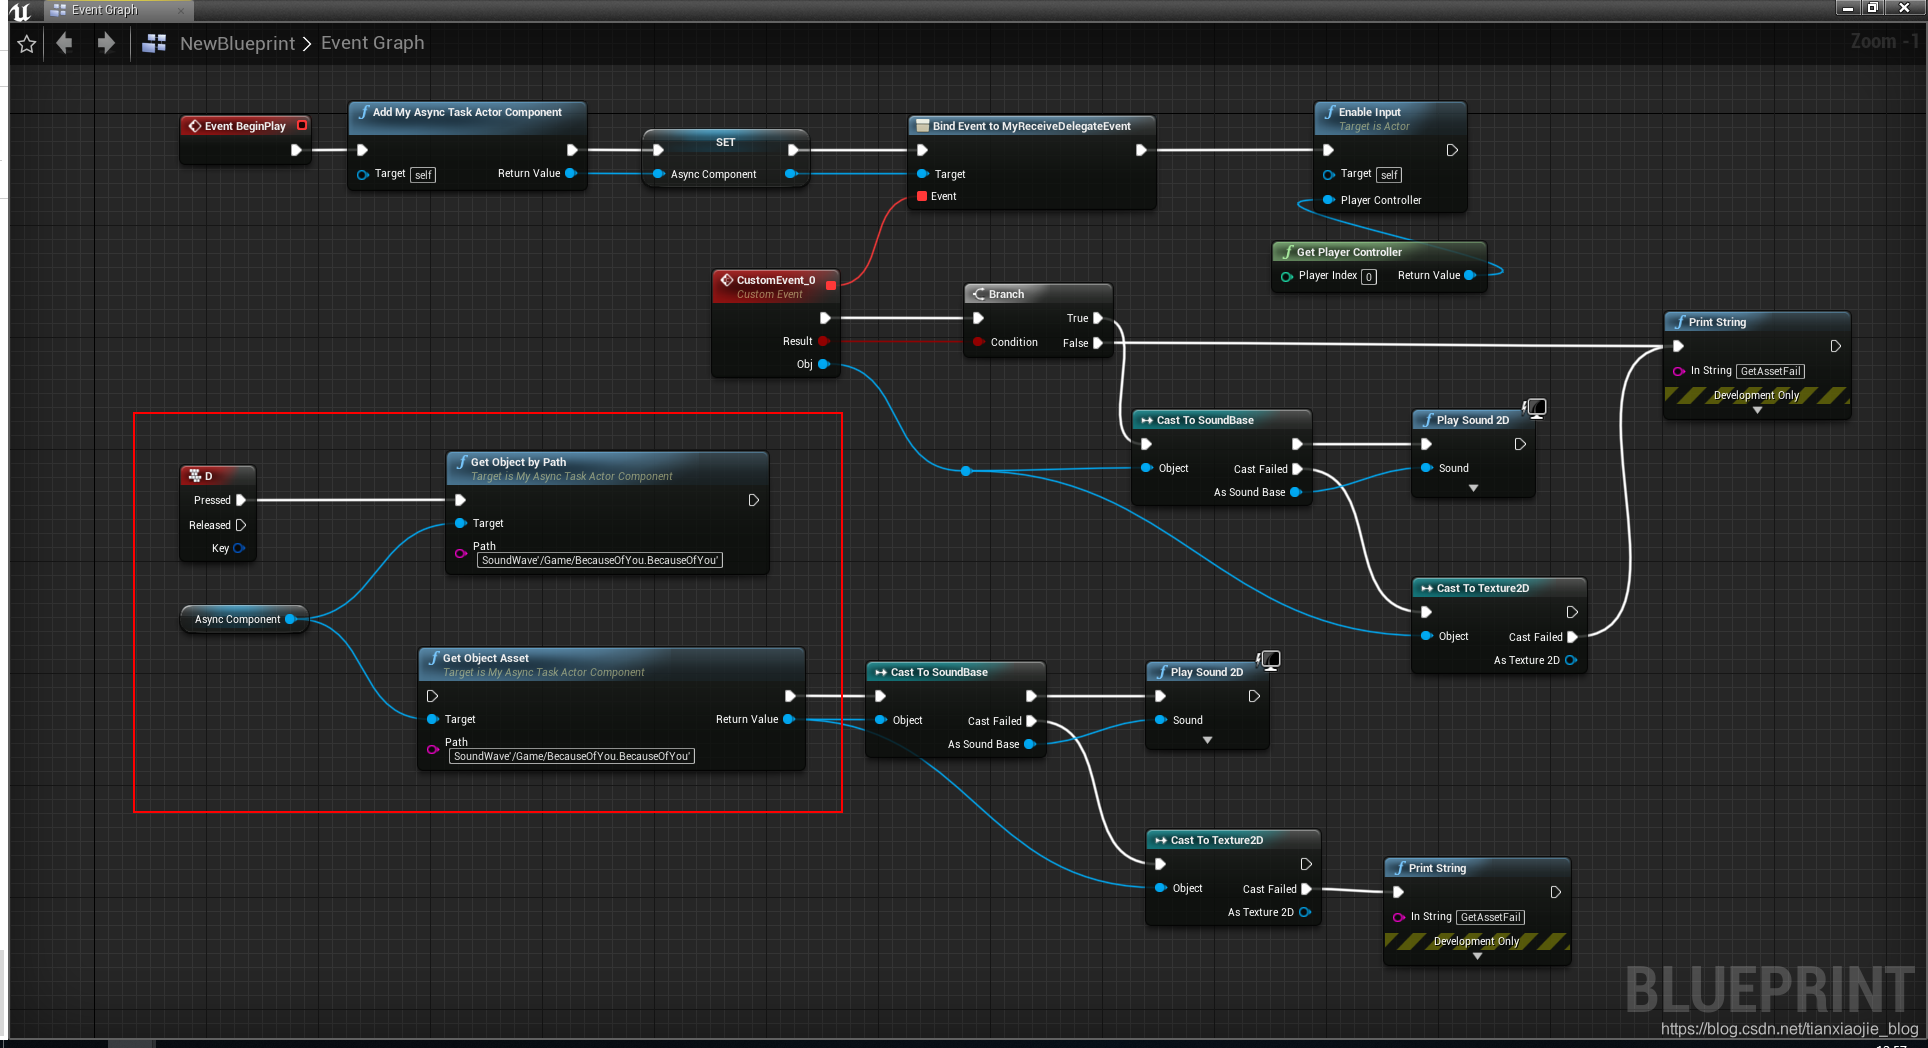
Task: Click As Sound Base pin on lower cast
Action: tap(1030, 744)
